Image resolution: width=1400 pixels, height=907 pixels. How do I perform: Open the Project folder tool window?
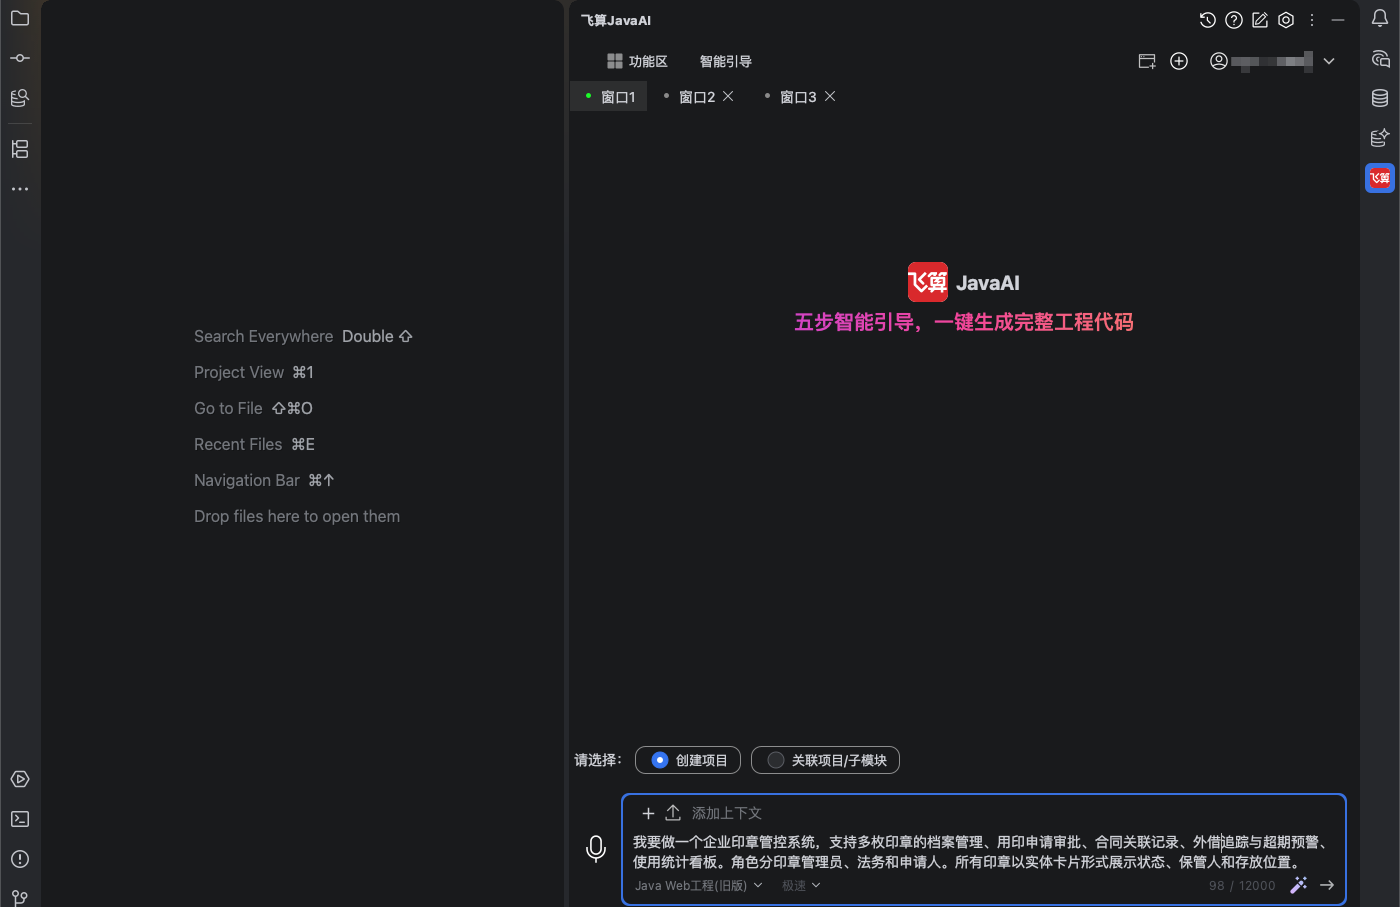point(20,18)
